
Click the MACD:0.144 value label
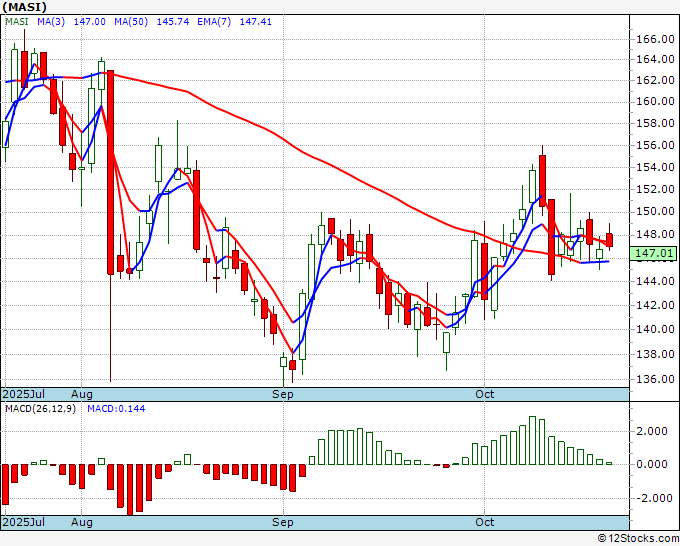(x=116, y=409)
